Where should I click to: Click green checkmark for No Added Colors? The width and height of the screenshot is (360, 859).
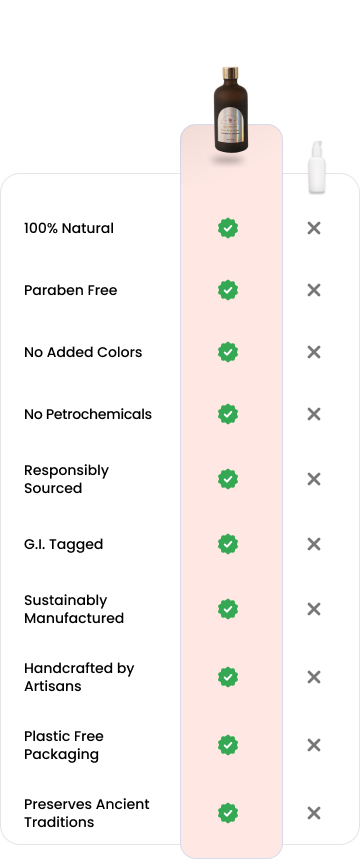(x=228, y=352)
